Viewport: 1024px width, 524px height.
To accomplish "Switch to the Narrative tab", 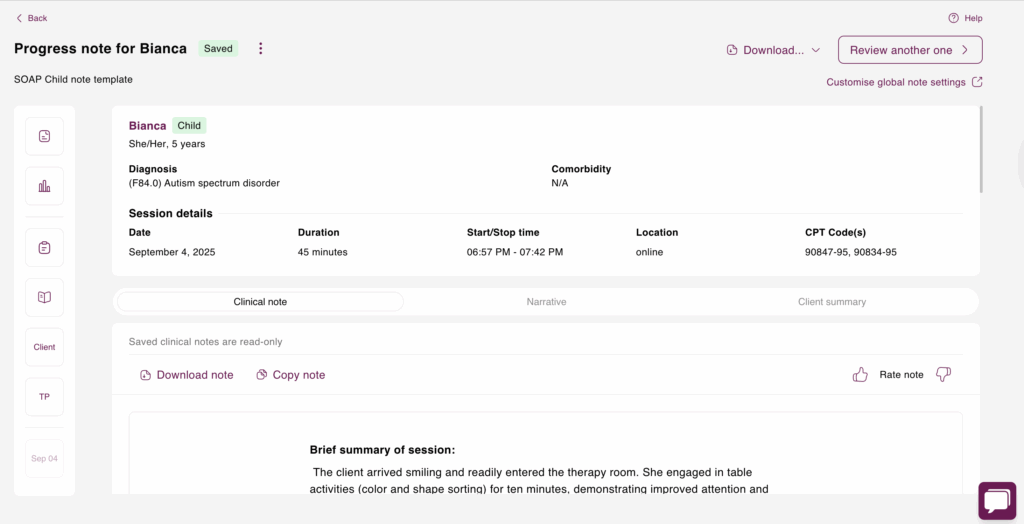I will pyautogui.click(x=546, y=302).
